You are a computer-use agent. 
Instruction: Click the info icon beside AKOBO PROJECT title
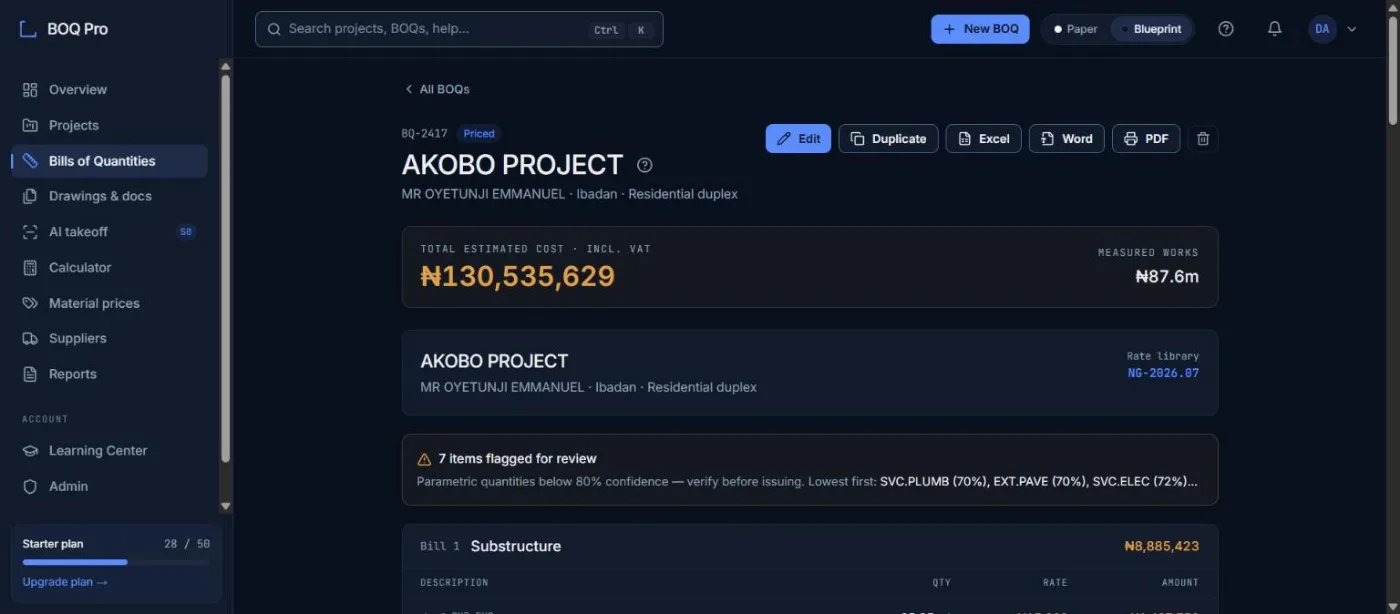click(645, 165)
